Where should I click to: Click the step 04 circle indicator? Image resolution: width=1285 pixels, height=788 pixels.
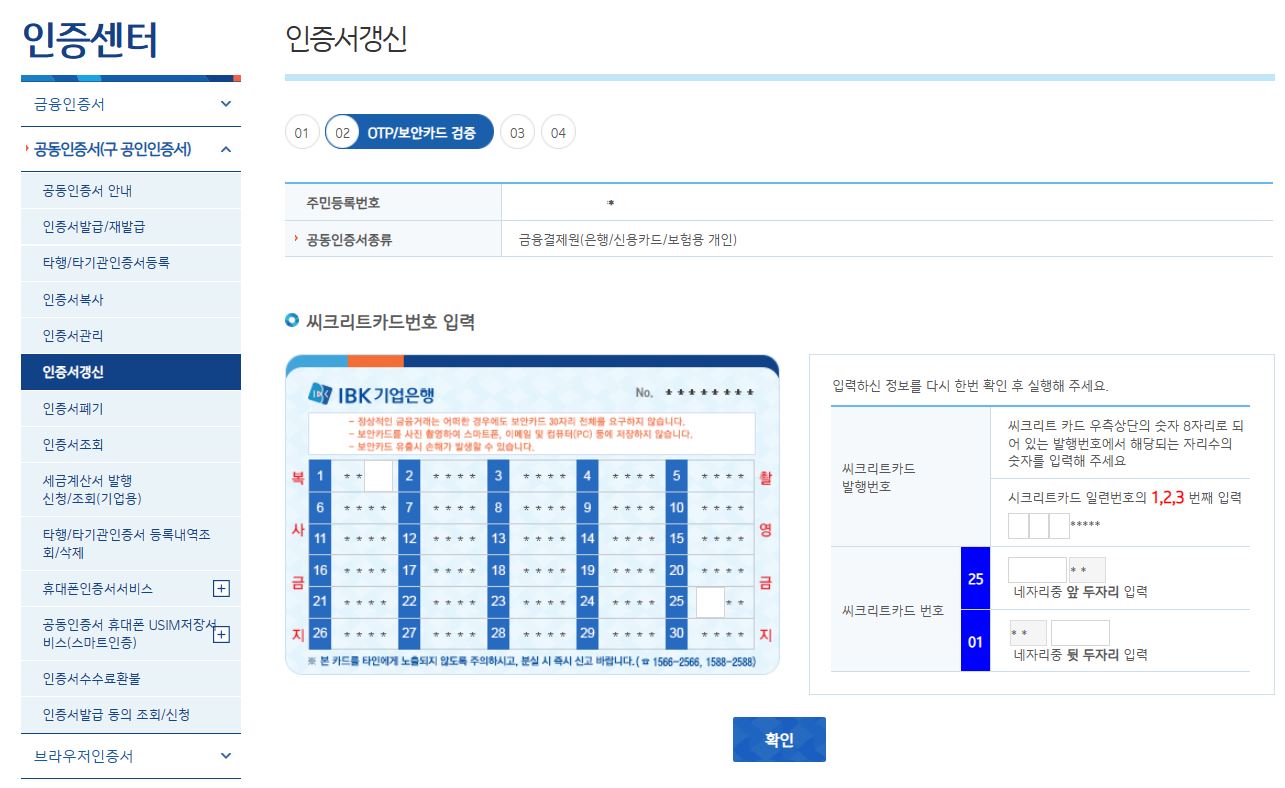tap(557, 132)
